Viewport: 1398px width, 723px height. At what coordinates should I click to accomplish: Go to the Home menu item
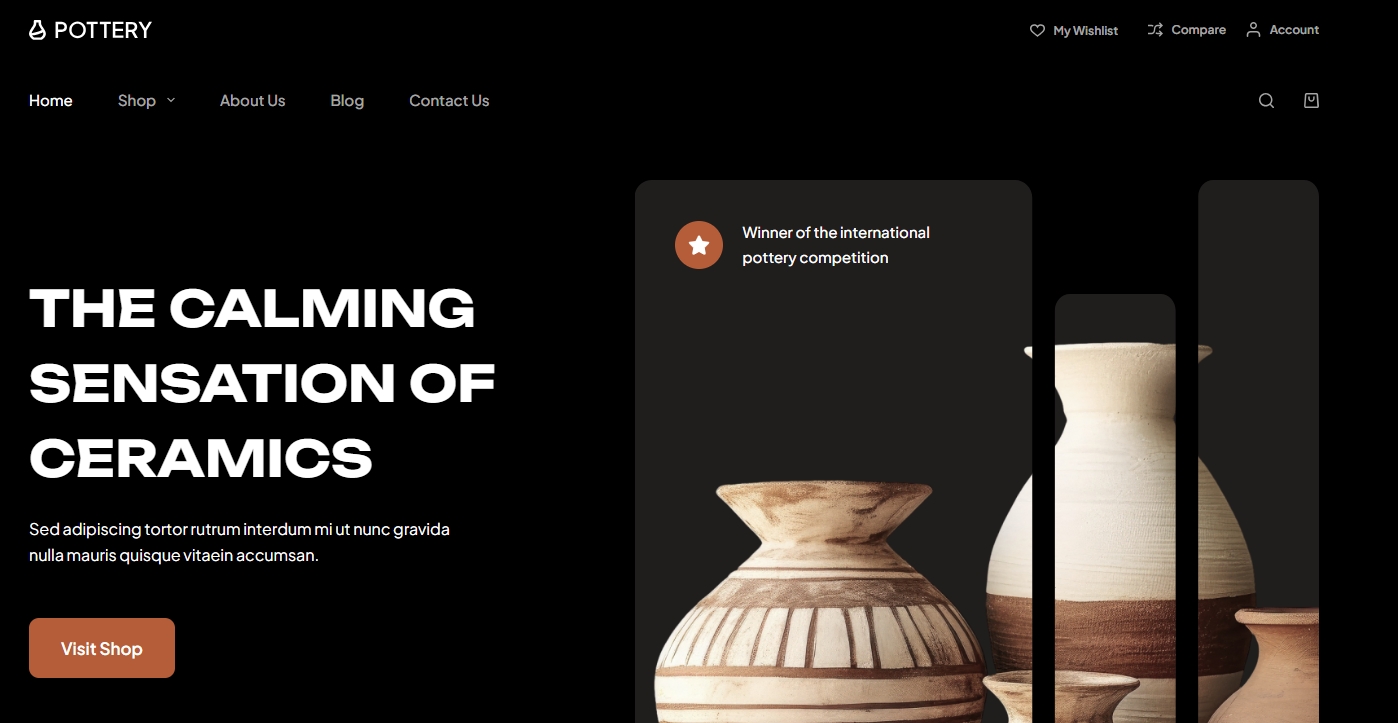pos(51,100)
